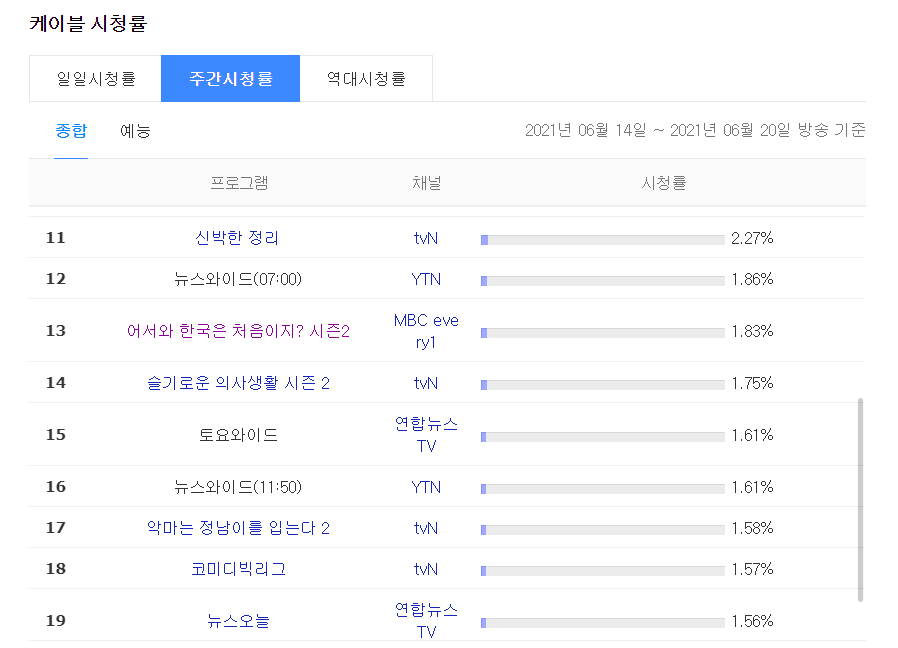Viewport: 898px width, 648px height.
Task: Open the 코미디빅리그 program link
Action: pyautogui.click(x=238, y=569)
